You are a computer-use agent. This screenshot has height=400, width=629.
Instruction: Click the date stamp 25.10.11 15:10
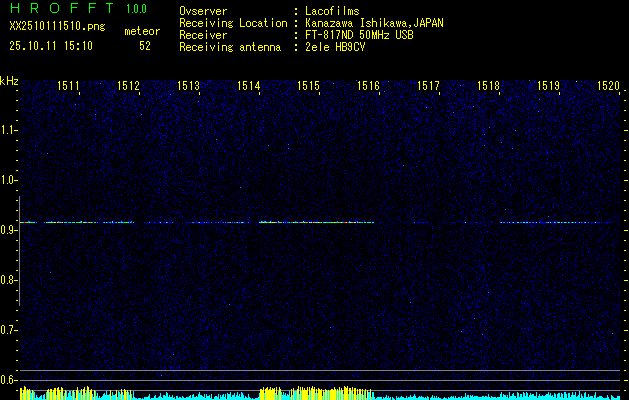[x=51, y=46]
